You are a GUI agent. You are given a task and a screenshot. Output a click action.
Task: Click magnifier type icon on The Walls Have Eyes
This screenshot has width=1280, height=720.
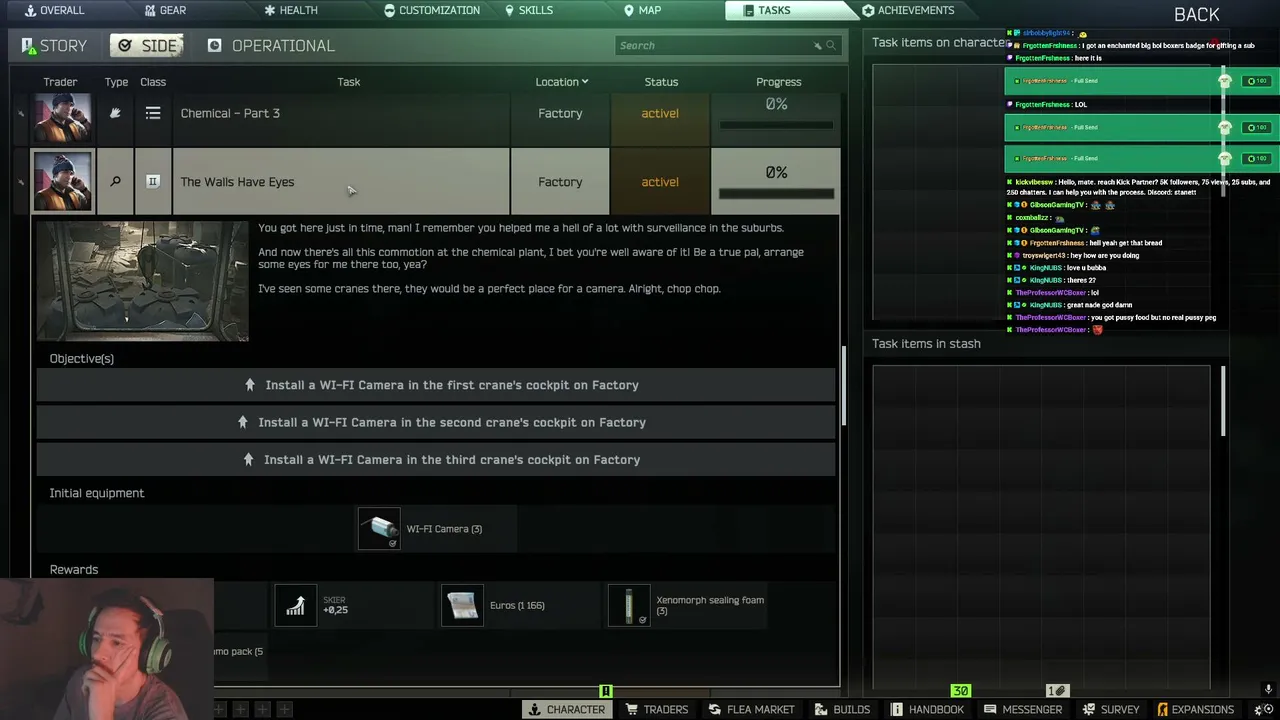click(115, 181)
